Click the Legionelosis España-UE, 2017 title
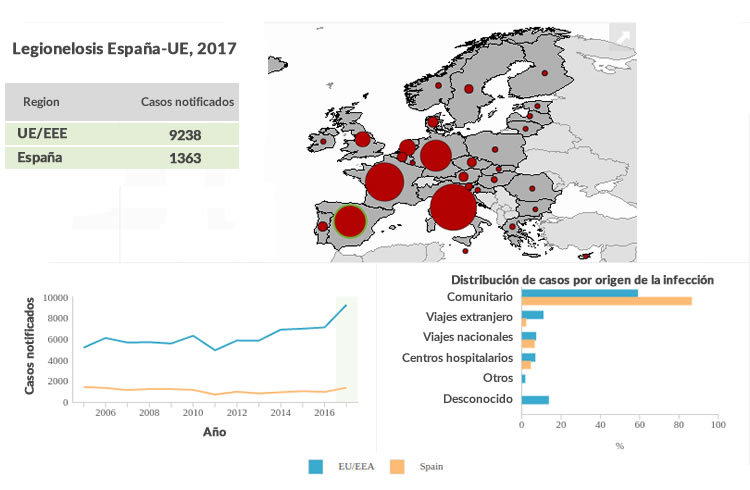Screen dimensions: 750x490 tap(124, 48)
